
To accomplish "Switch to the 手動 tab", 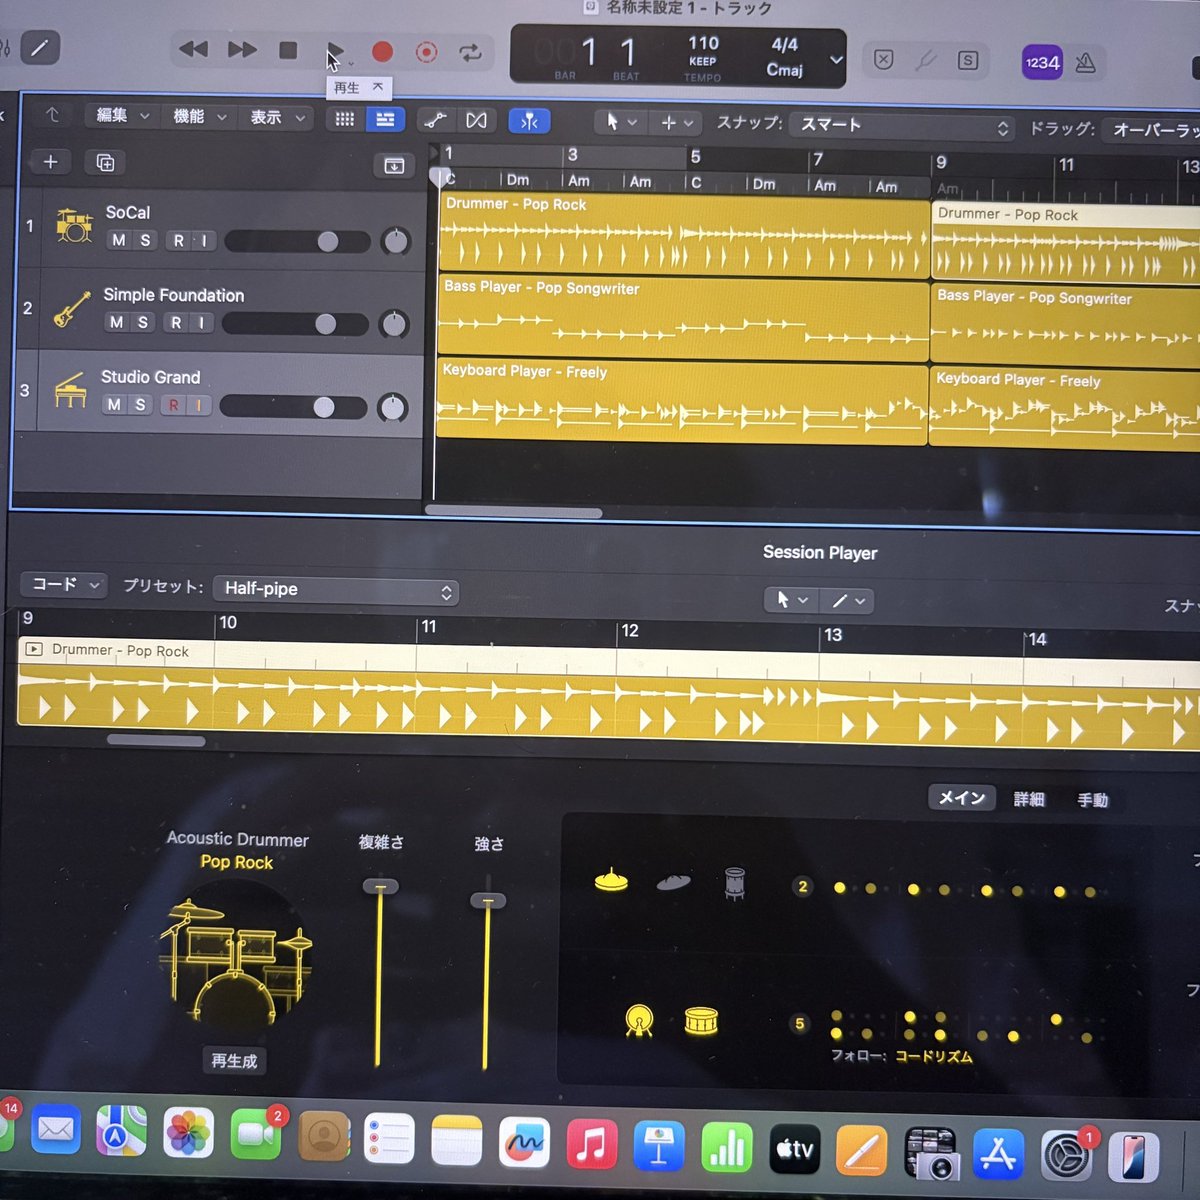I will tap(1092, 800).
